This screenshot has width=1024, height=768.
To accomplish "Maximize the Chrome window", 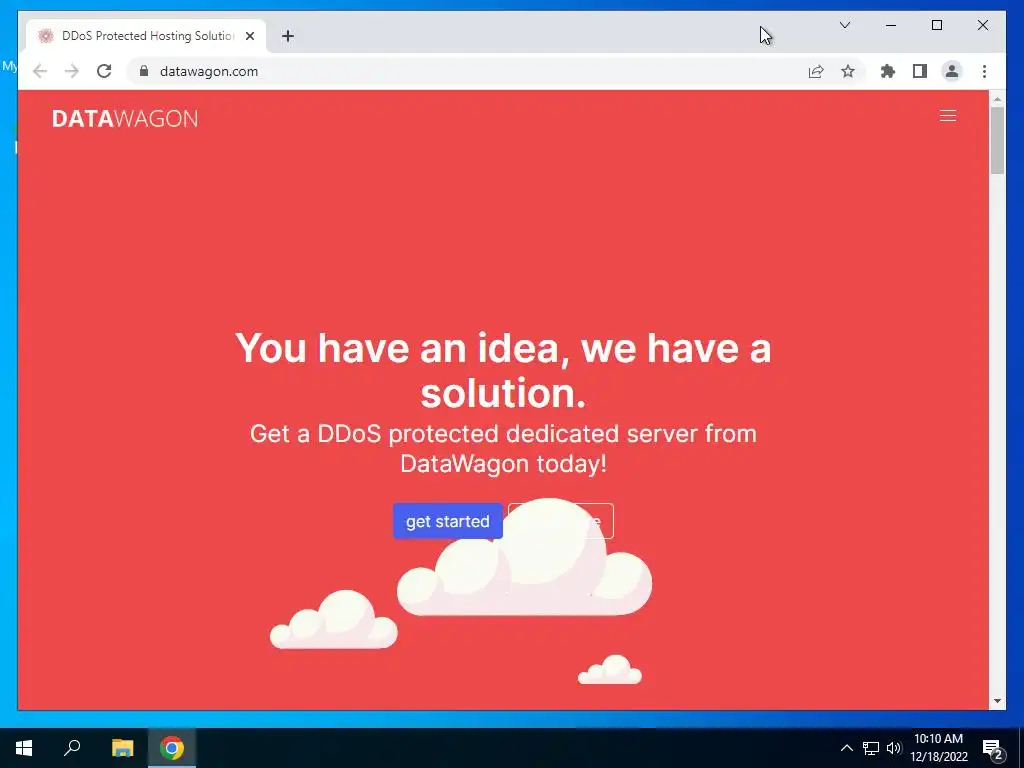I will pos(936,25).
